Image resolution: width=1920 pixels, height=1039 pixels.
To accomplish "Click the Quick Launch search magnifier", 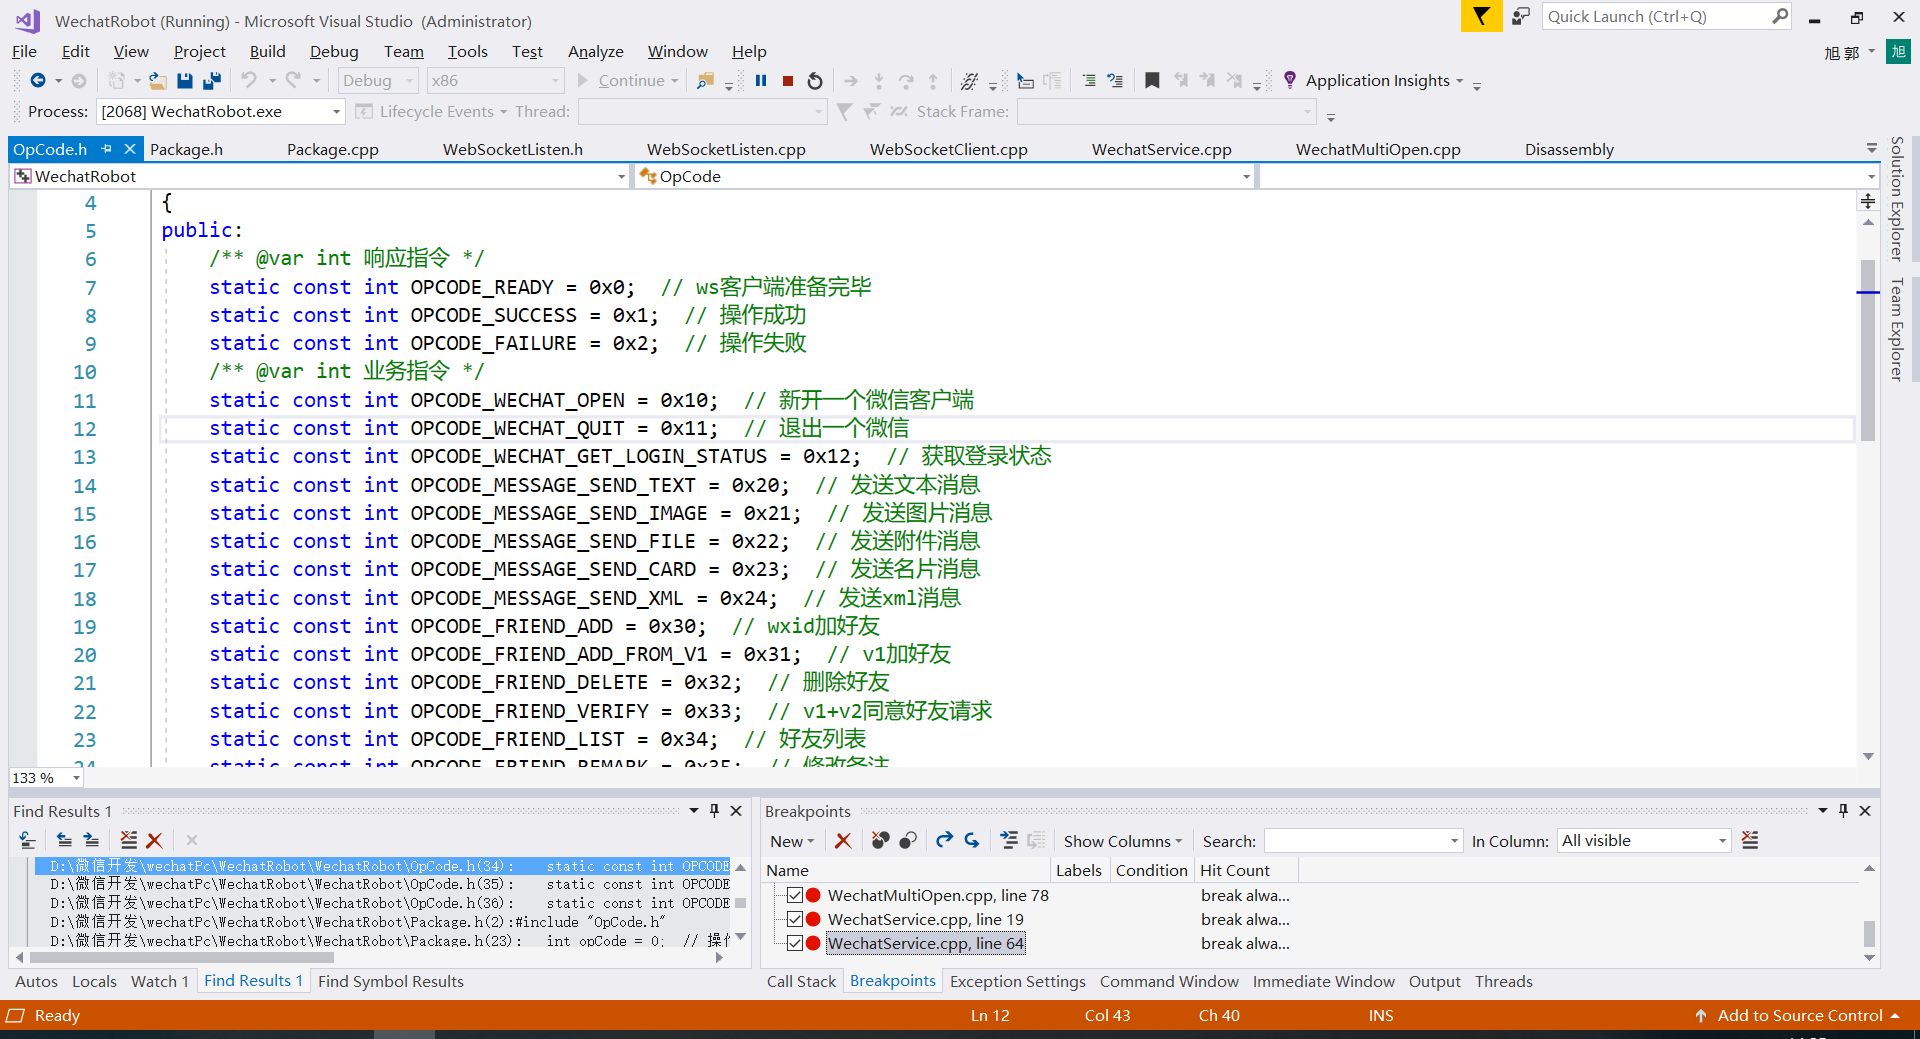I will tap(1780, 16).
